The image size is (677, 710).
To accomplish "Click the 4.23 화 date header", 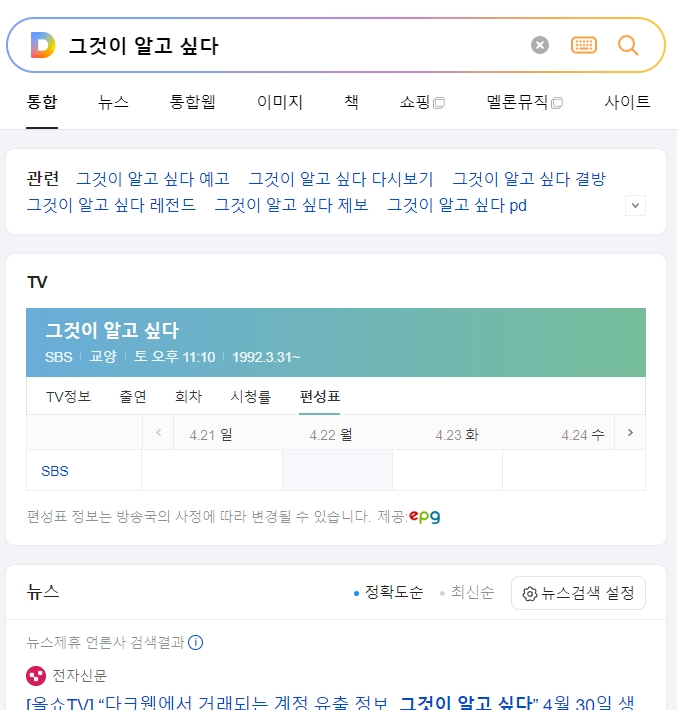I will click(457, 435).
